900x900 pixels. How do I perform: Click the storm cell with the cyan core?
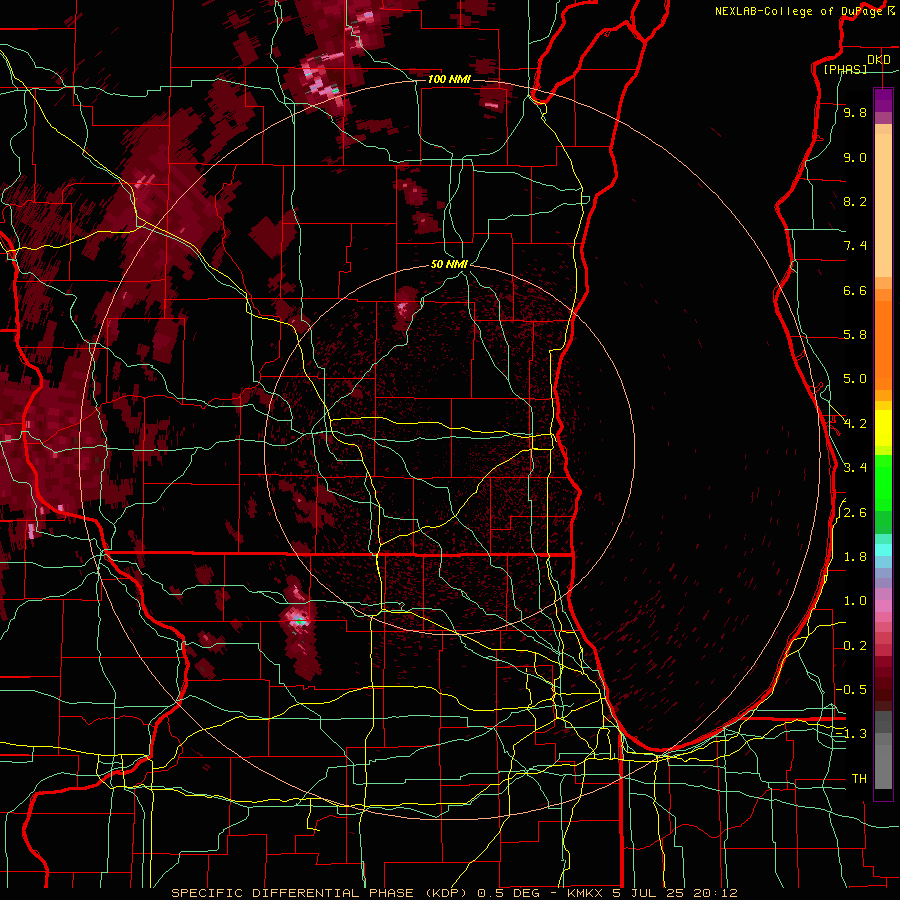[x=298, y=620]
